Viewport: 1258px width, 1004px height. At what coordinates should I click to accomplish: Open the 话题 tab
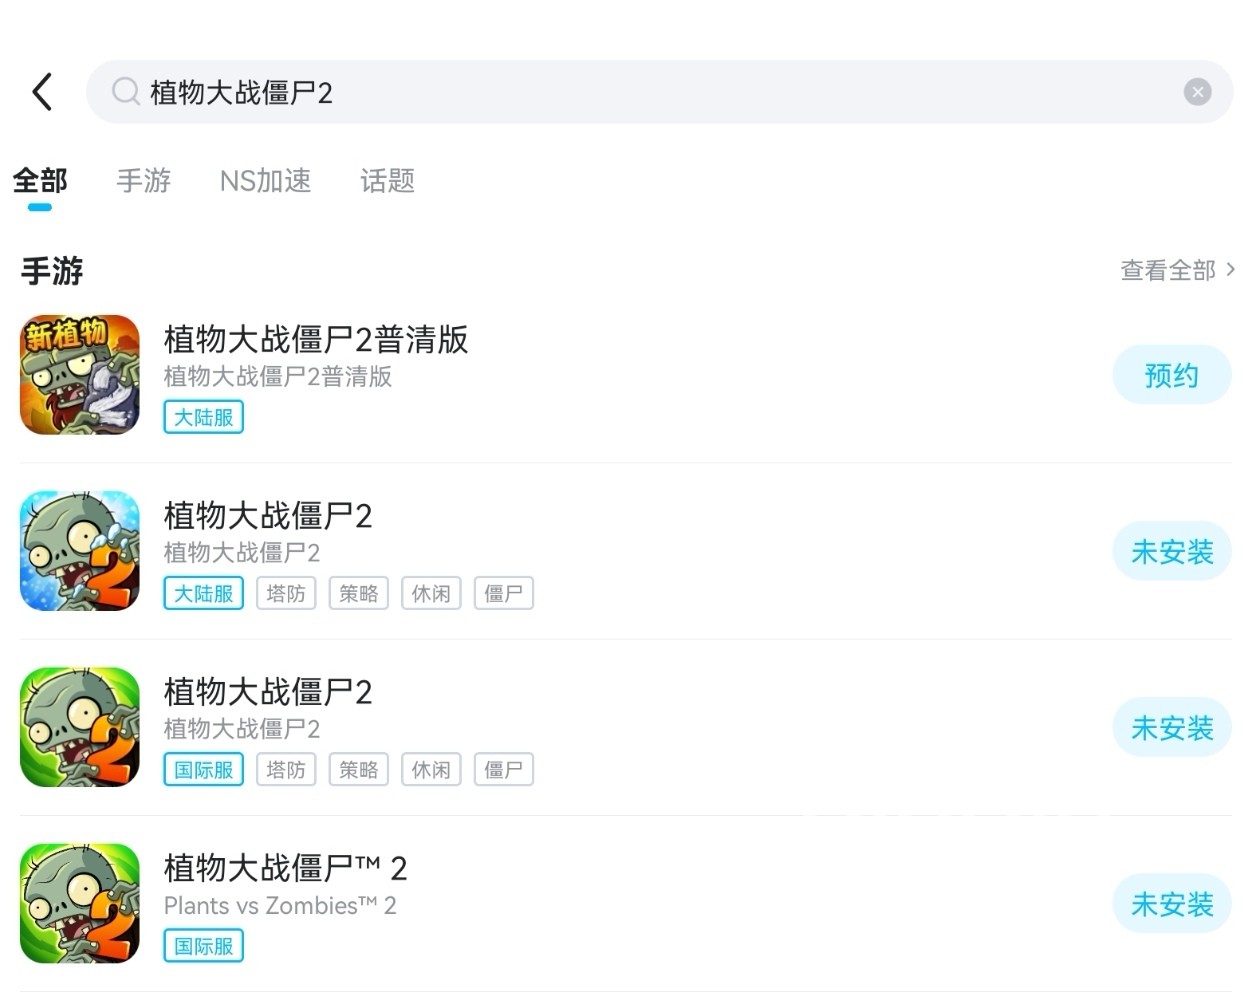[387, 181]
